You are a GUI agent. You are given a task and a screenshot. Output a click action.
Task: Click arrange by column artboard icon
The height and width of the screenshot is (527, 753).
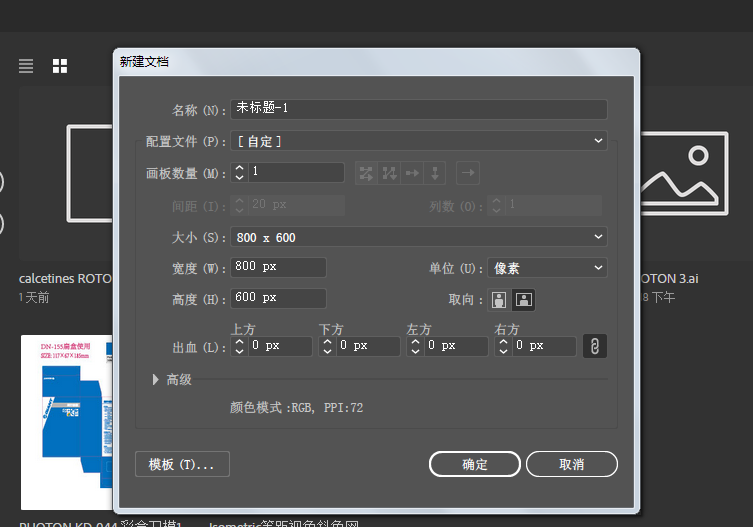point(435,173)
